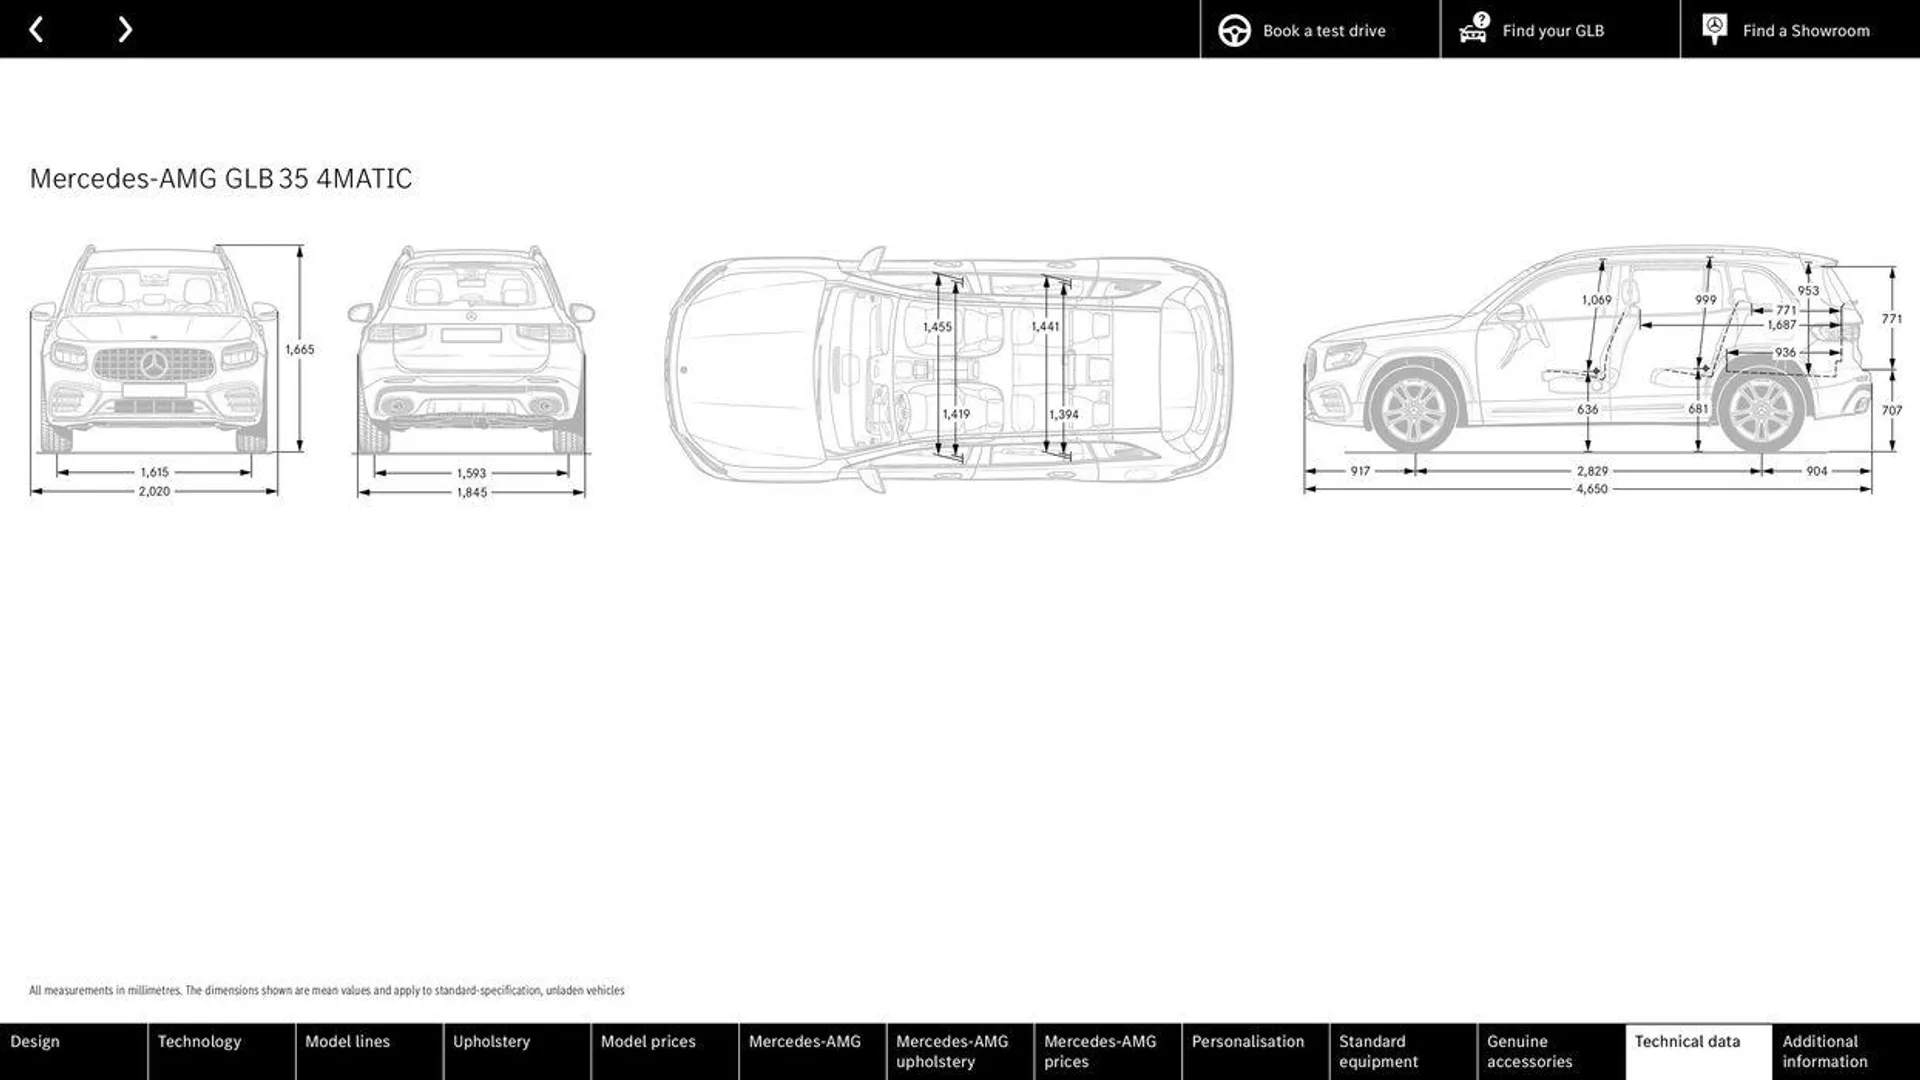Screen dimensions: 1920x1080
Task: Click the 4,650 overall length dimension
Action: pos(1592,489)
